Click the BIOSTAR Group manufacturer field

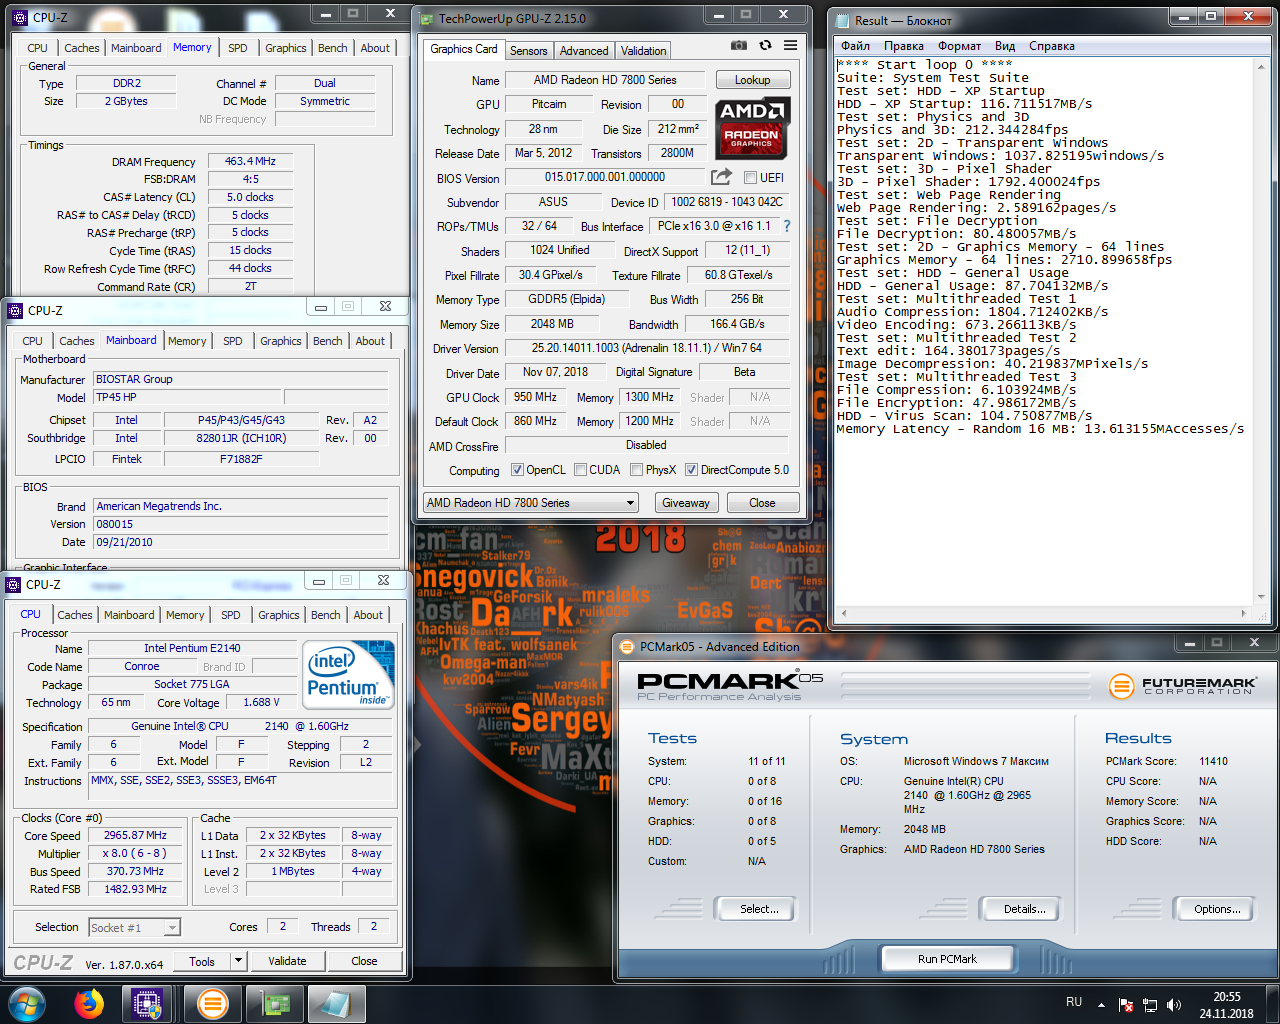(240, 379)
